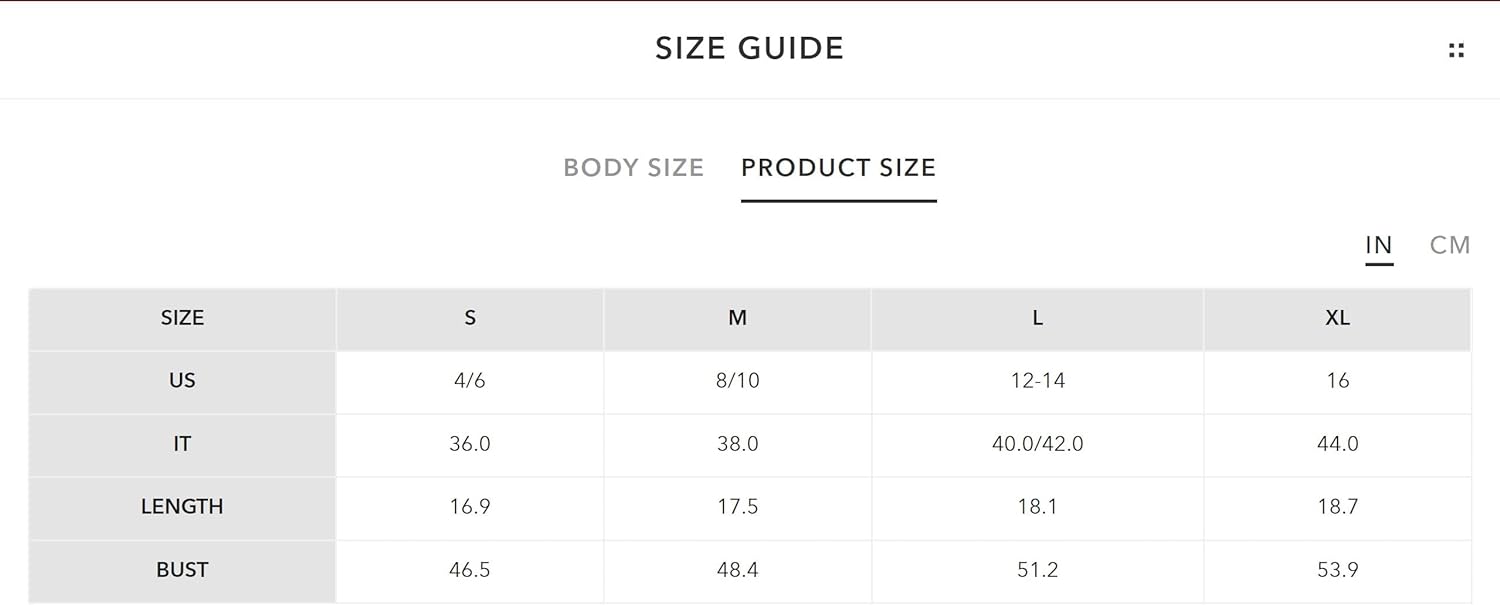Click the 4/6 US size cell
The height and width of the screenshot is (605, 1500).
tap(470, 381)
